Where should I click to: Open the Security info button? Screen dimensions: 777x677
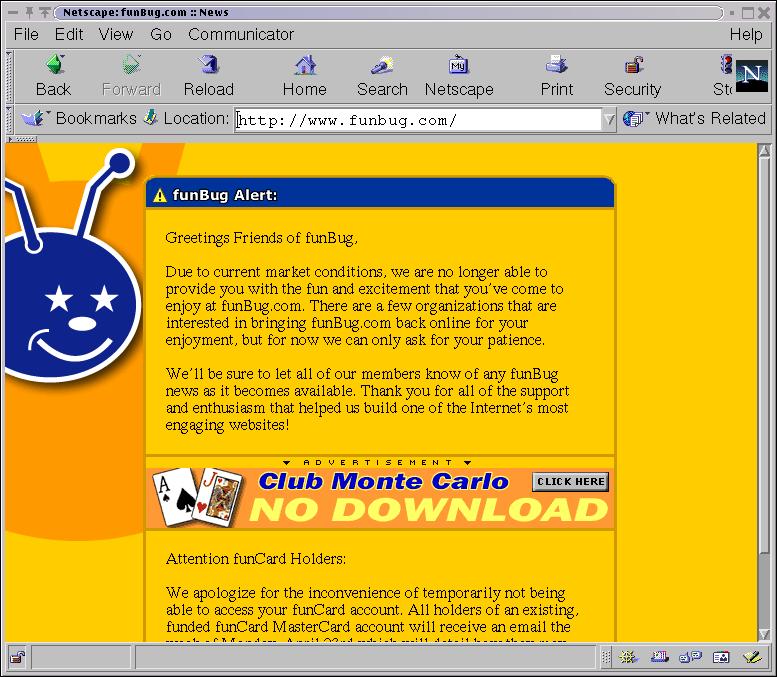[x=632, y=75]
